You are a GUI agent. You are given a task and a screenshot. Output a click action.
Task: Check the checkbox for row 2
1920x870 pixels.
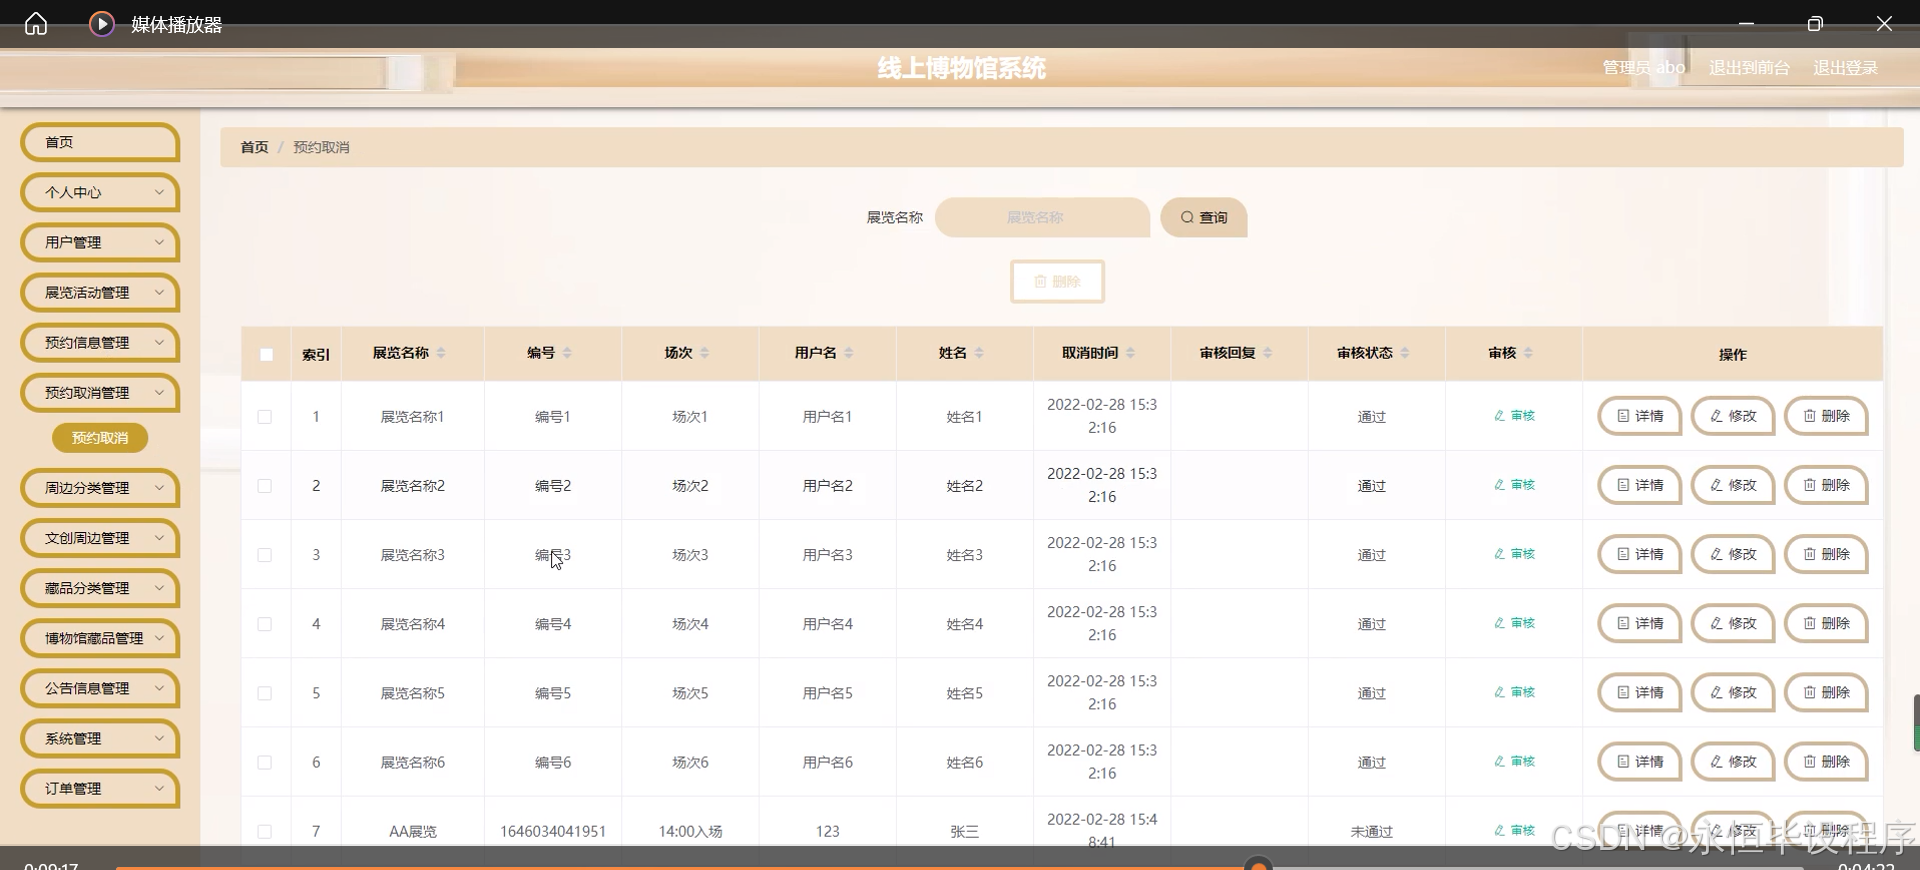[265, 486]
